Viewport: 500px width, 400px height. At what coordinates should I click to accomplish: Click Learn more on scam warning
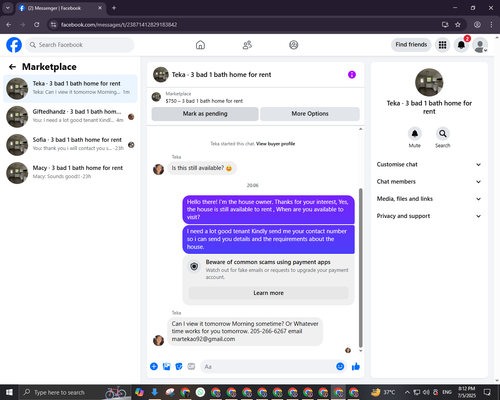click(x=268, y=293)
